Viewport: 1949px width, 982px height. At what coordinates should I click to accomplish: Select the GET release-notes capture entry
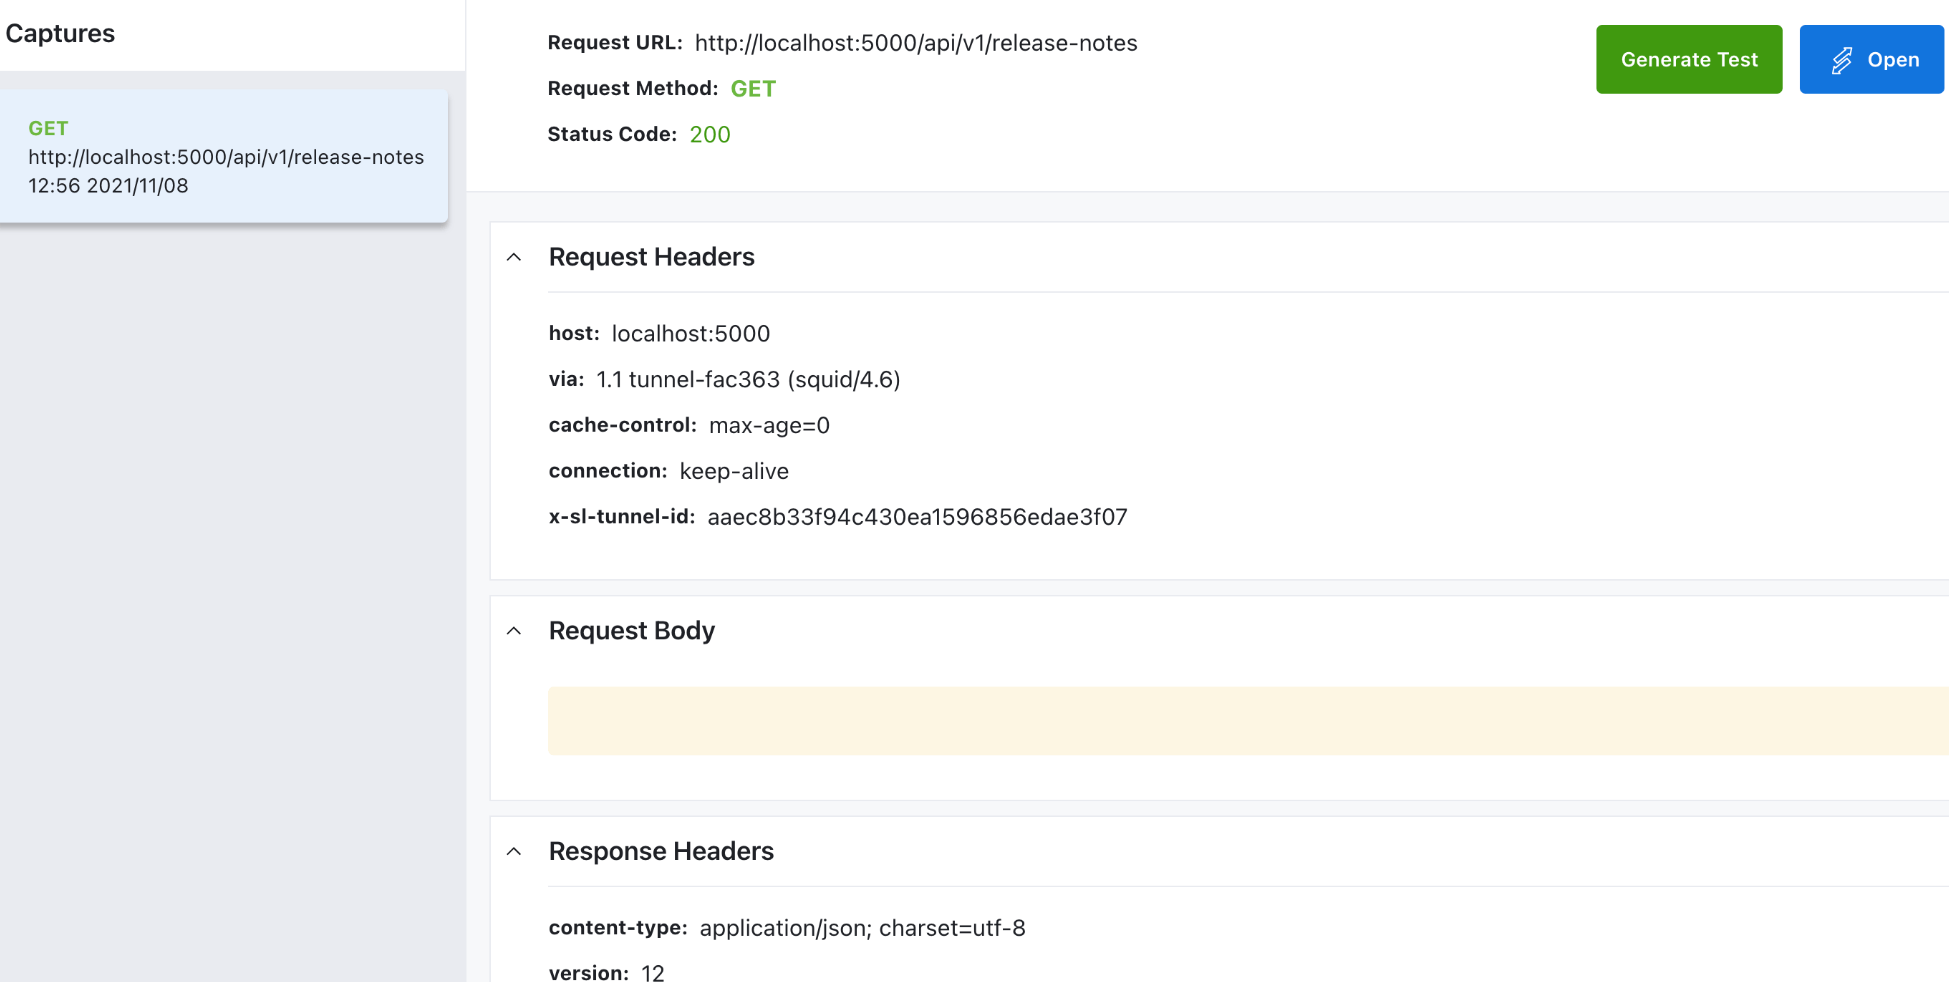[x=225, y=156]
